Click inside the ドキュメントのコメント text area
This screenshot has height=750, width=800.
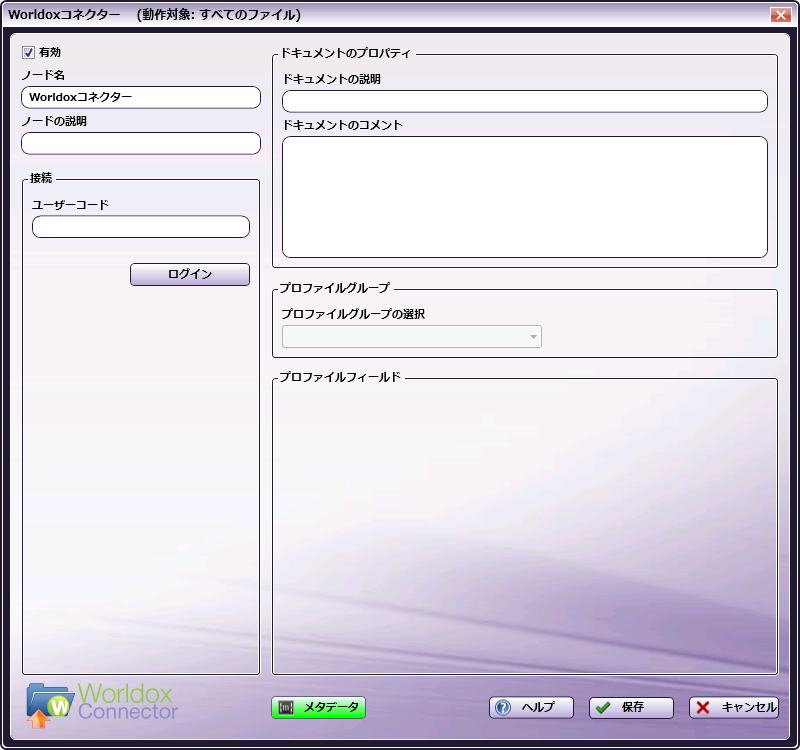pyautogui.click(x=524, y=197)
